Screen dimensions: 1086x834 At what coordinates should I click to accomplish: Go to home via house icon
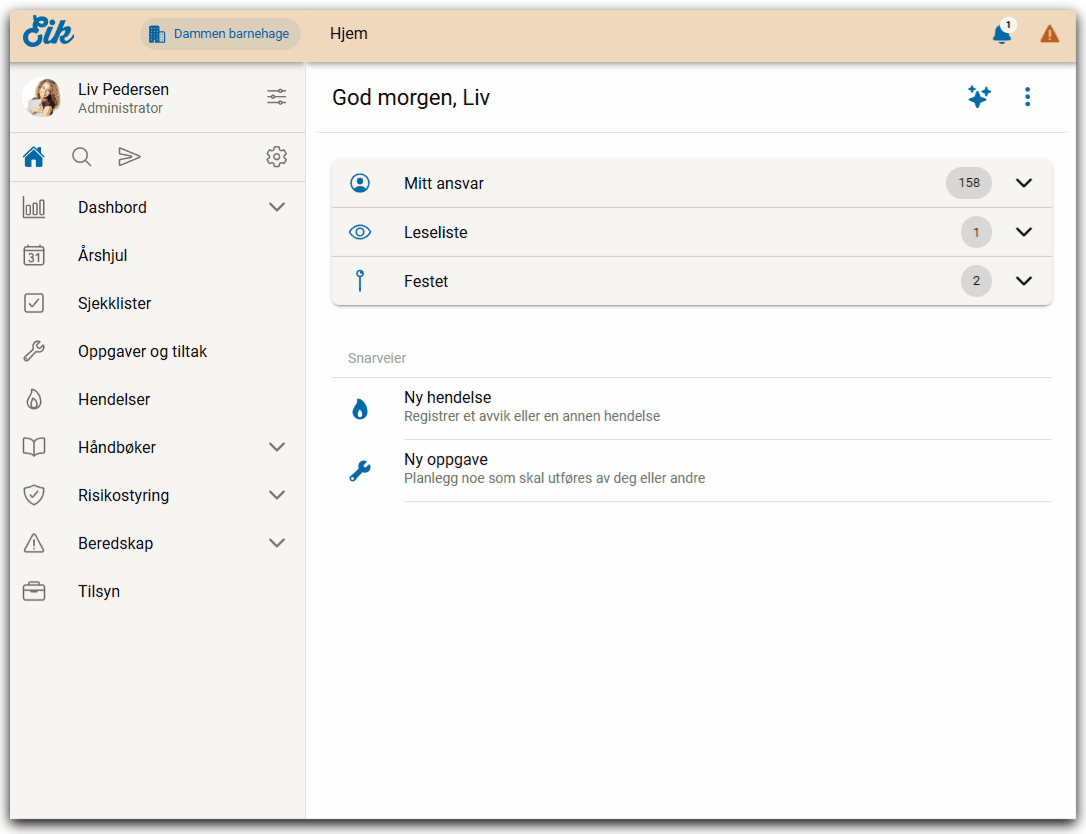coord(34,157)
